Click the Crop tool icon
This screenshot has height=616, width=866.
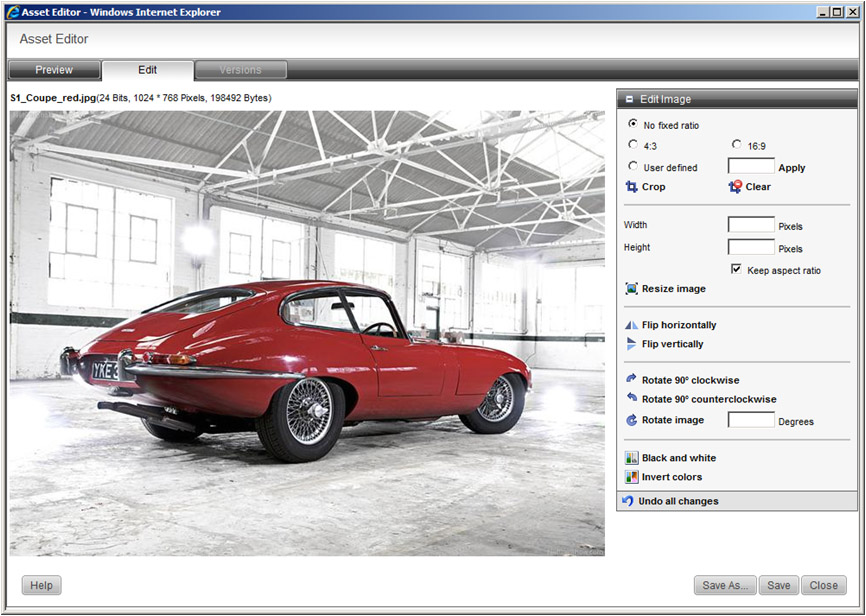631,187
